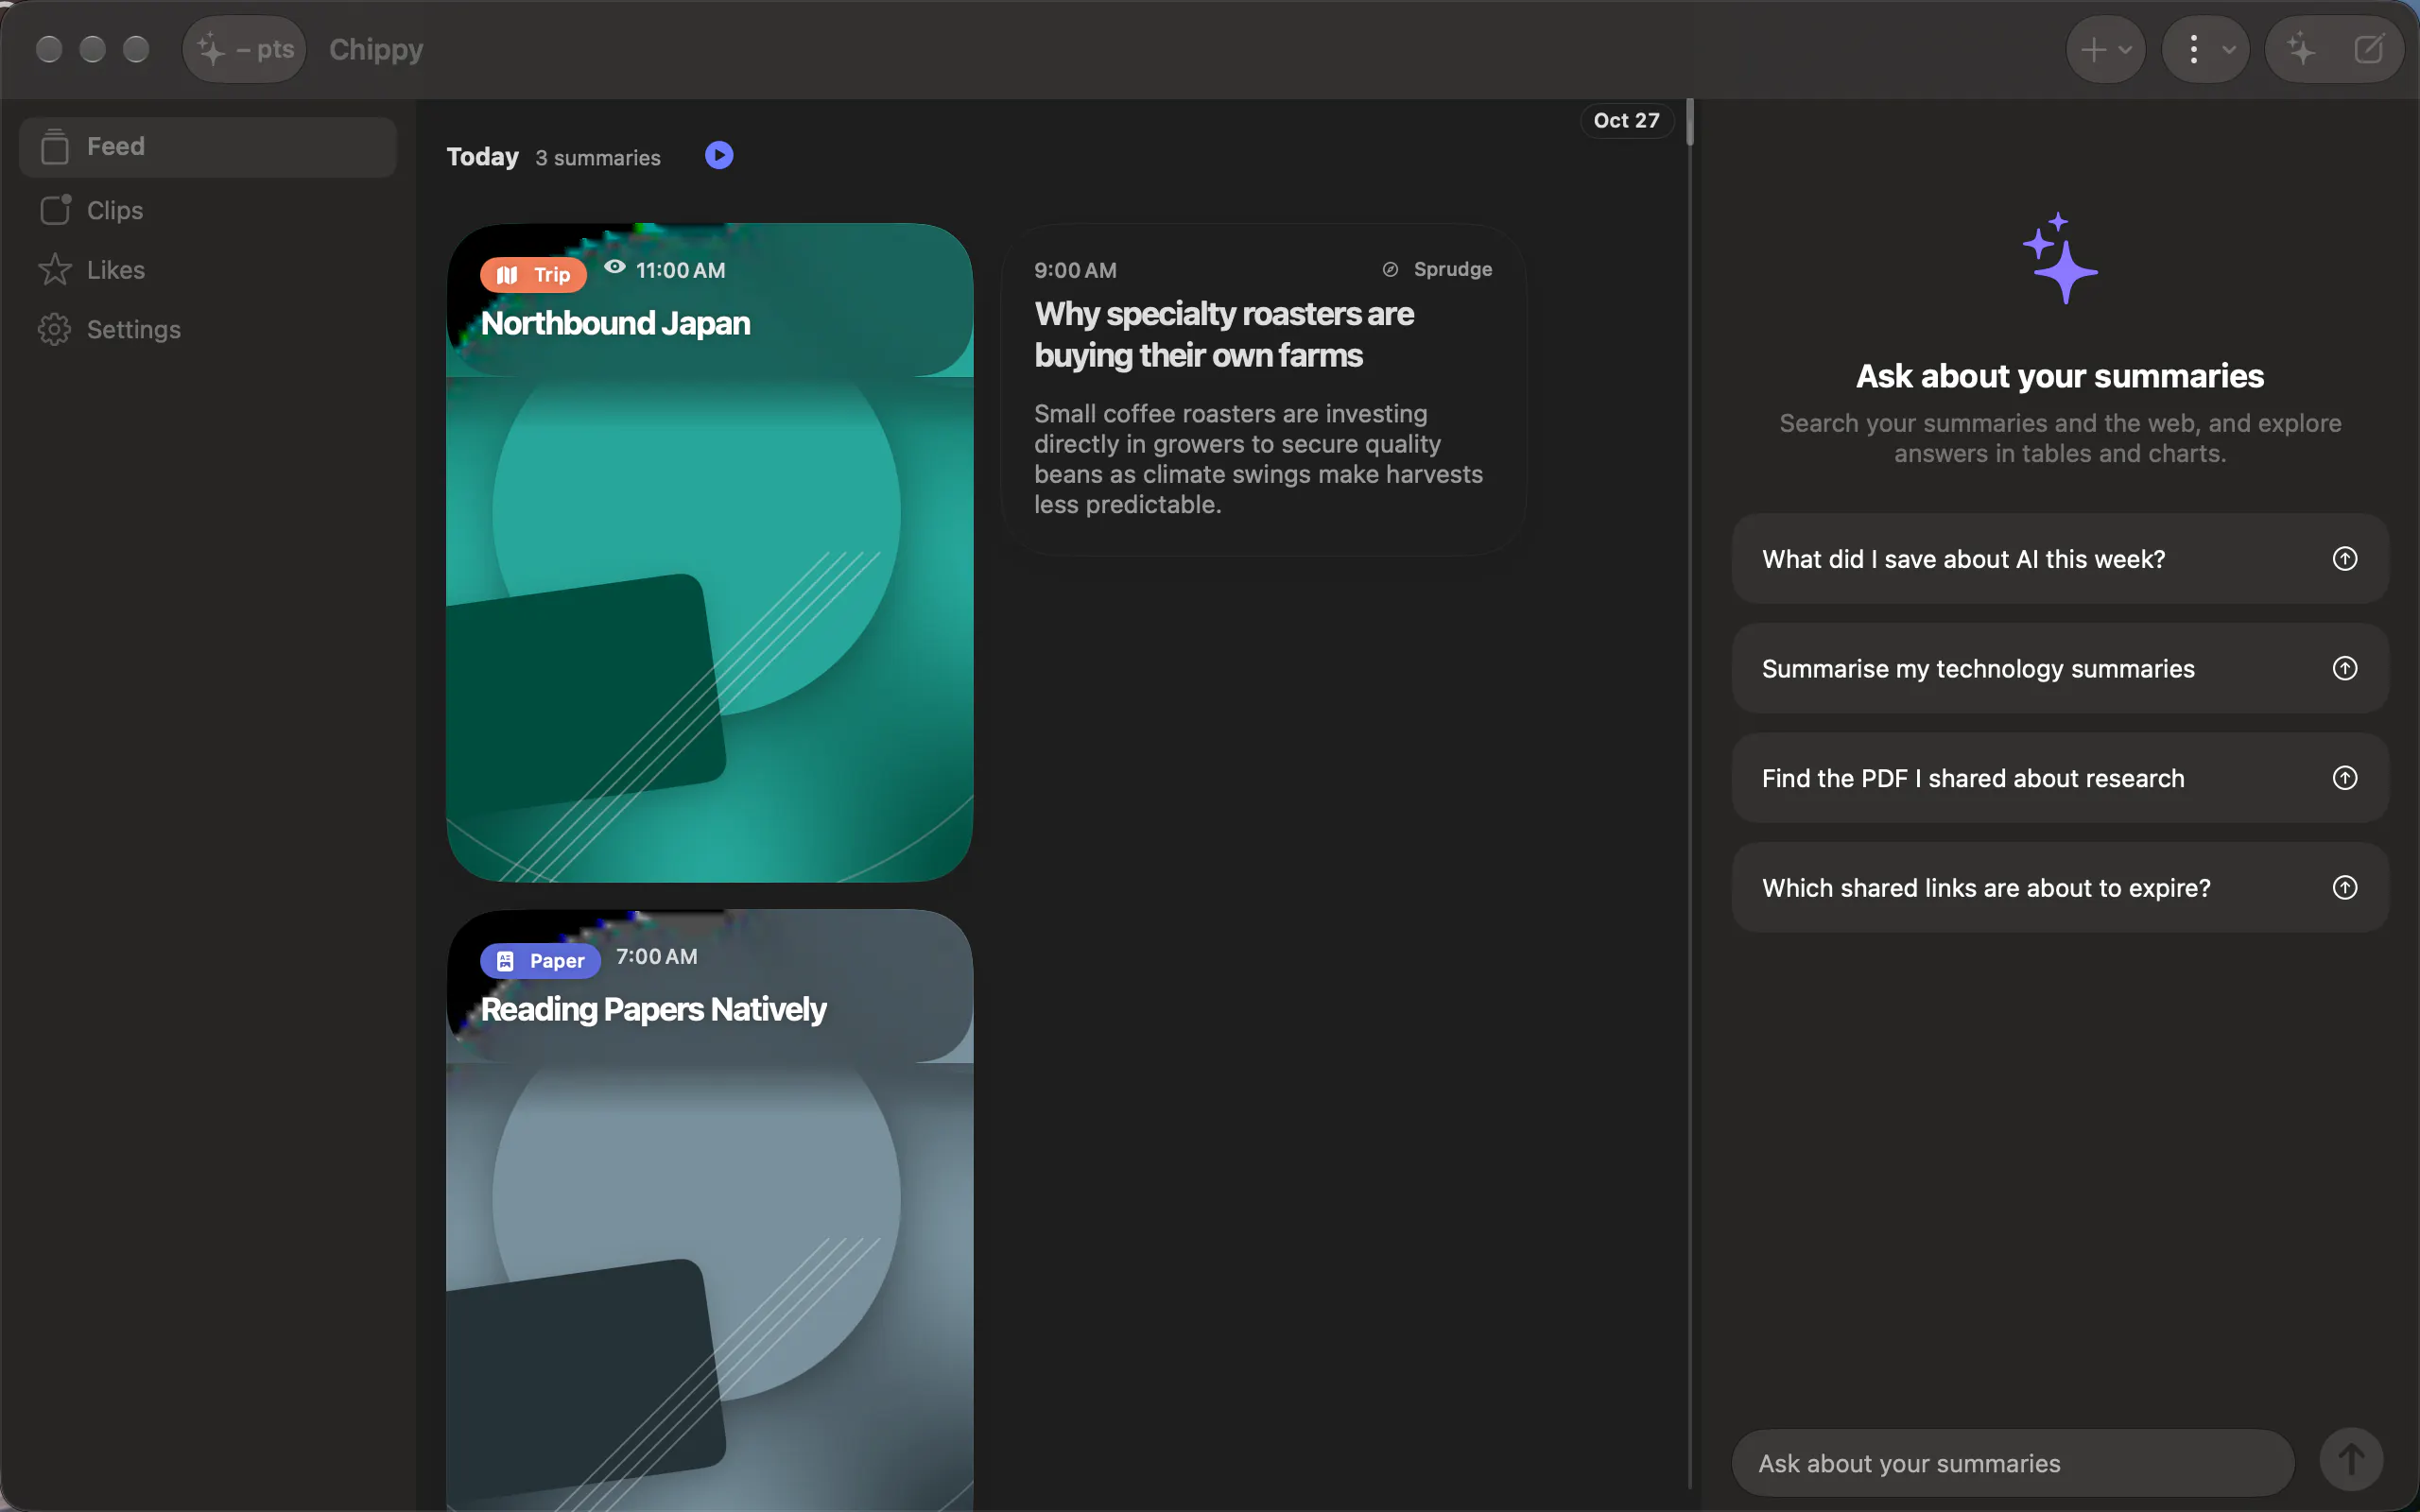Start a new note with compose icon
2420x1512 pixels.
tap(2369, 49)
